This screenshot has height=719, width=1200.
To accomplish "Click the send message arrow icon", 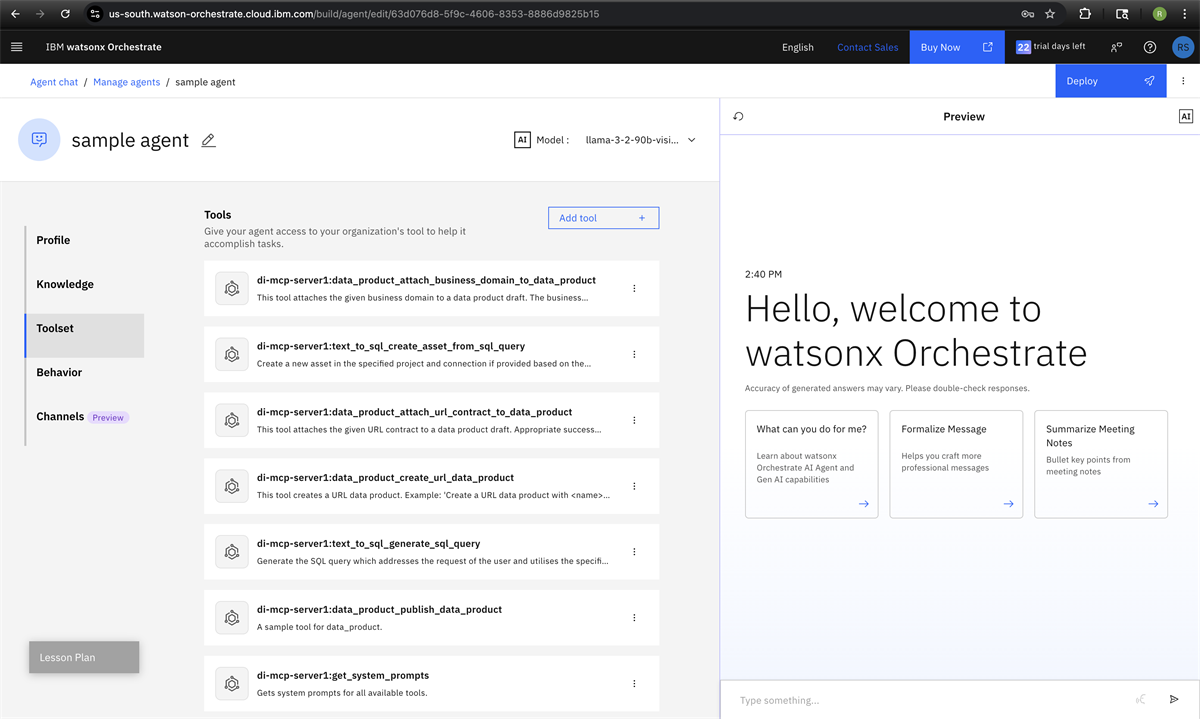I will point(1174,700).
